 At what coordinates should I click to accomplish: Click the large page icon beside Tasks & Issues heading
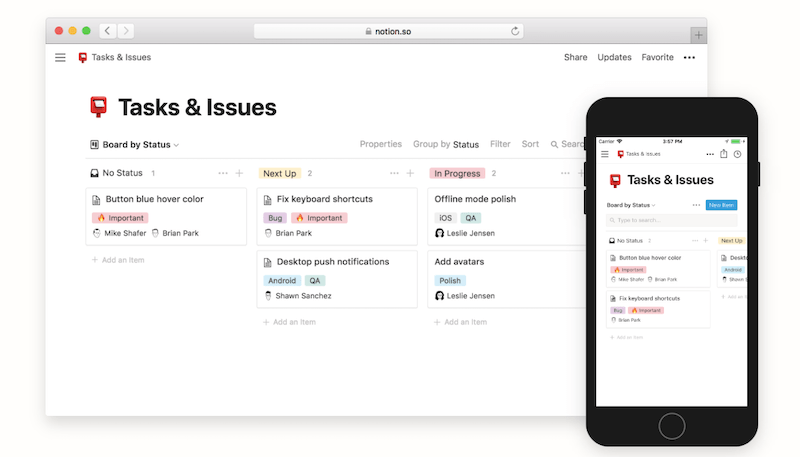(98, 107)
